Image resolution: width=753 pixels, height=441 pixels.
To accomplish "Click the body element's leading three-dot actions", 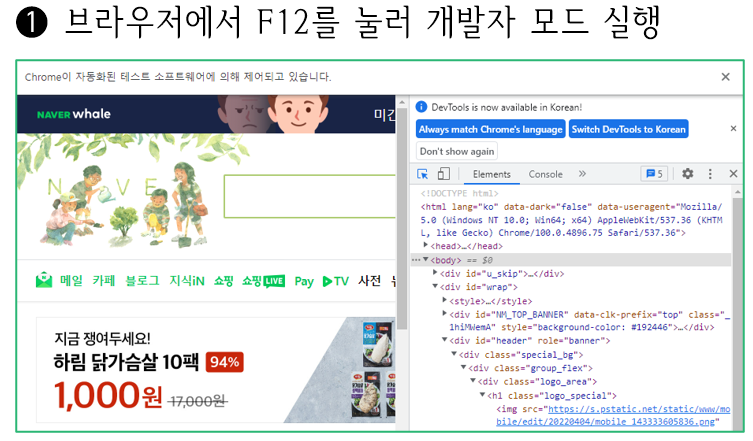I will click(416, 260).
